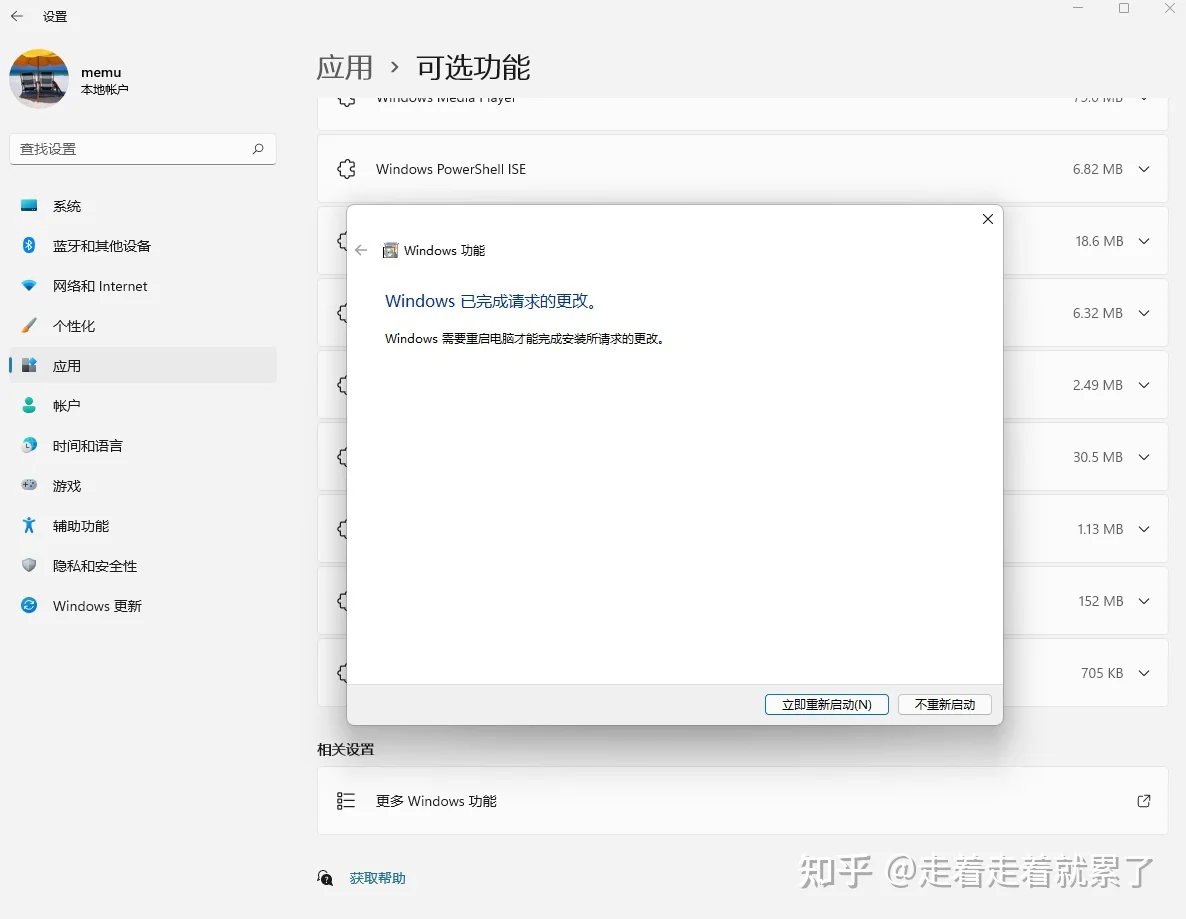Open 个性化 settings category
Screen dimensions: 1186x919
(x=143, y=326)
